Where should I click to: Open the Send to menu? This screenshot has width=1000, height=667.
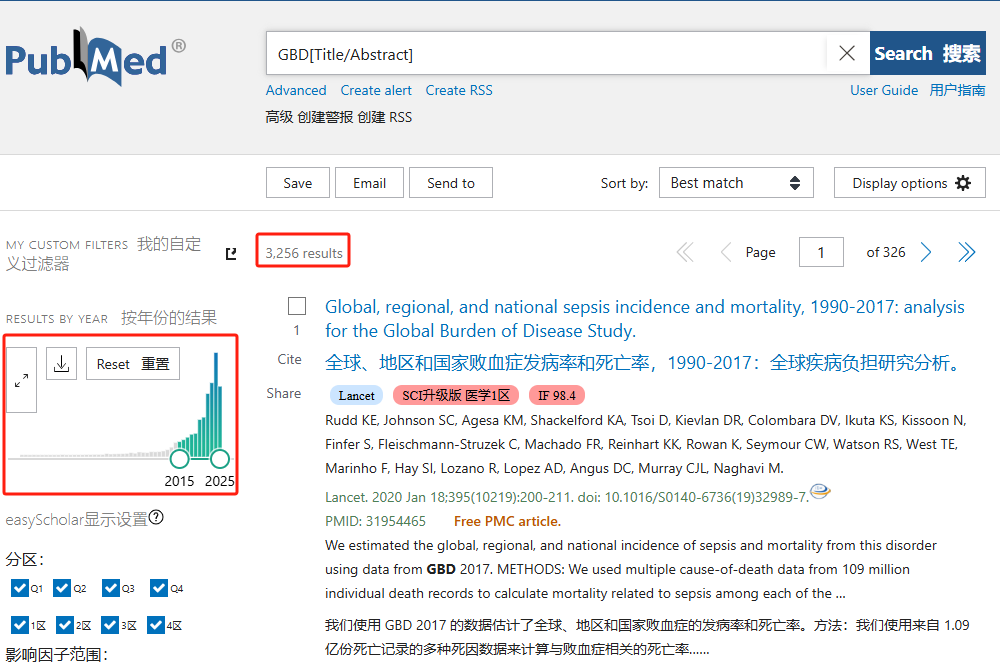[x=451, y=183]
